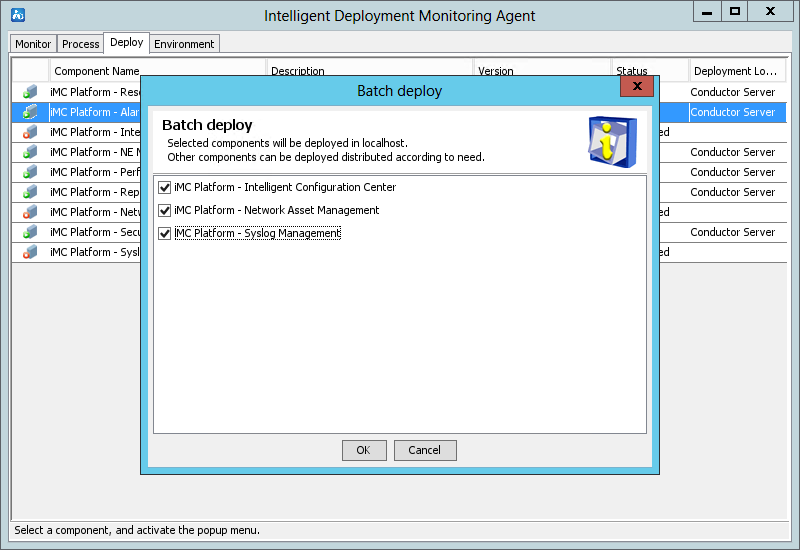Click the Syslog Management label text

pyautogui.click(x=258, y=233)
